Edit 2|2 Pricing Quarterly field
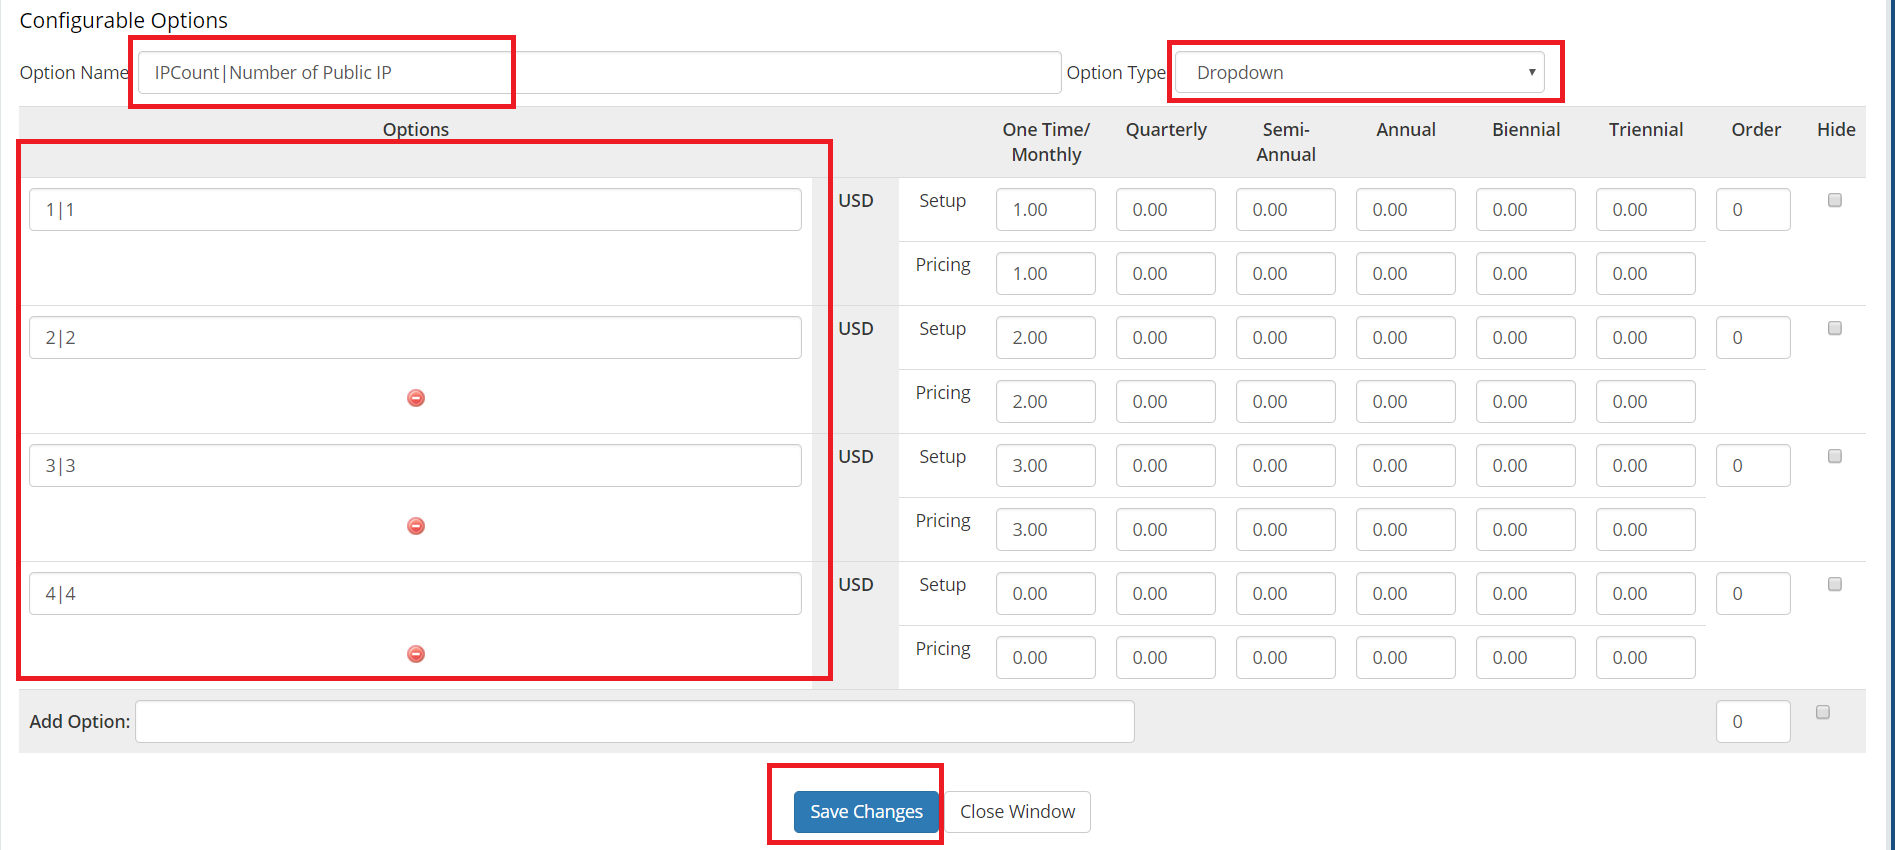Screen dimensions: 1895x850 (1166, 402)
